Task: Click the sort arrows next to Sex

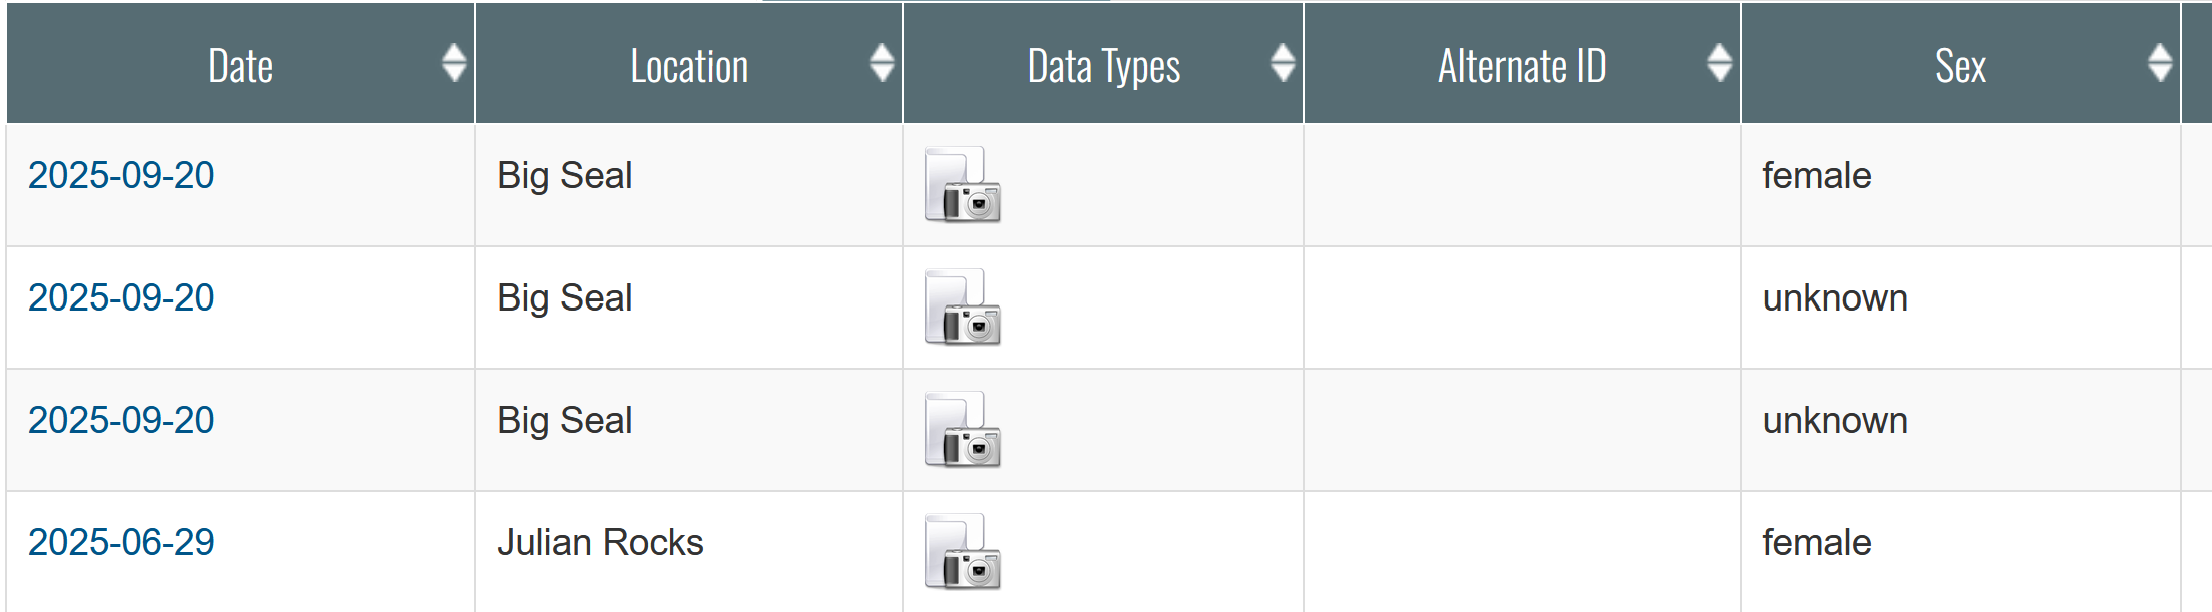Action: click(x=2160, y=63)
